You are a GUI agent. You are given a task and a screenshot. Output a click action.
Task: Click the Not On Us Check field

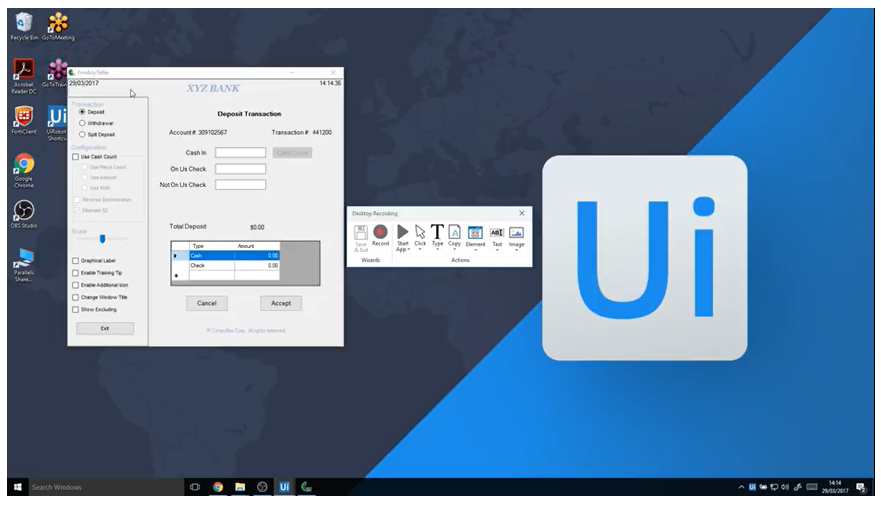pyautogui.click(x=240, y=185)
